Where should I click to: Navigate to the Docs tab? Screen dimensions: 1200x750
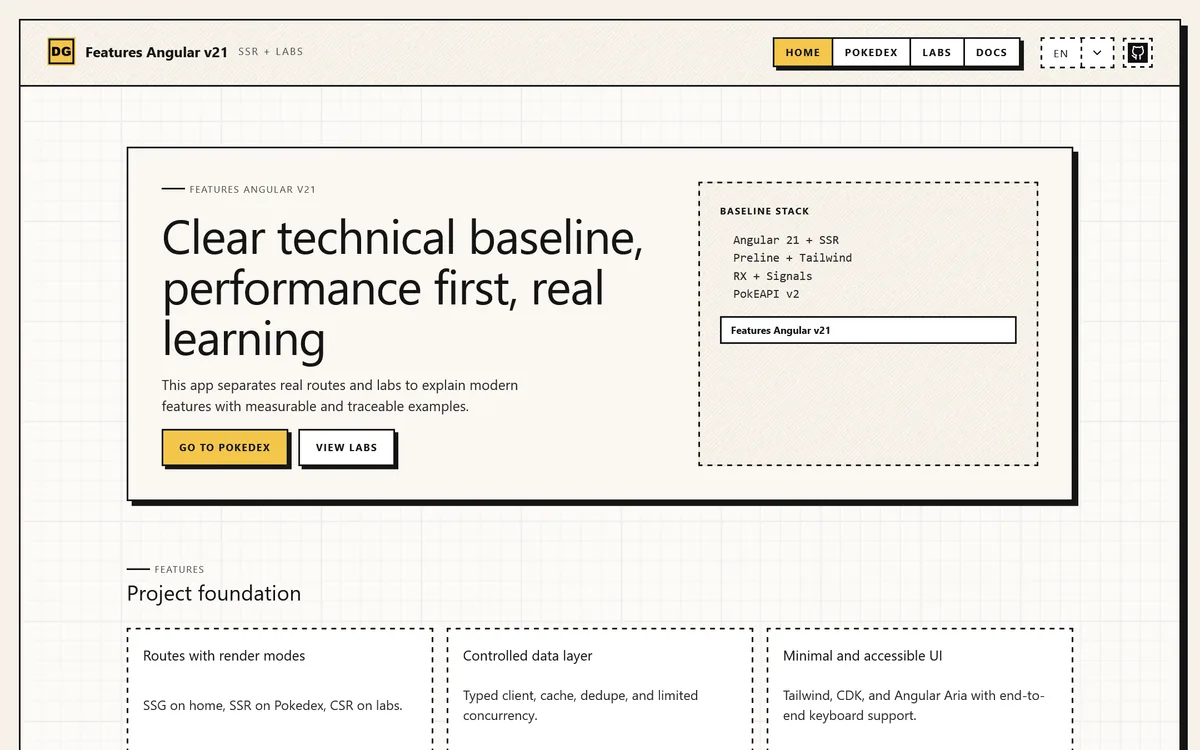(992, 53)
